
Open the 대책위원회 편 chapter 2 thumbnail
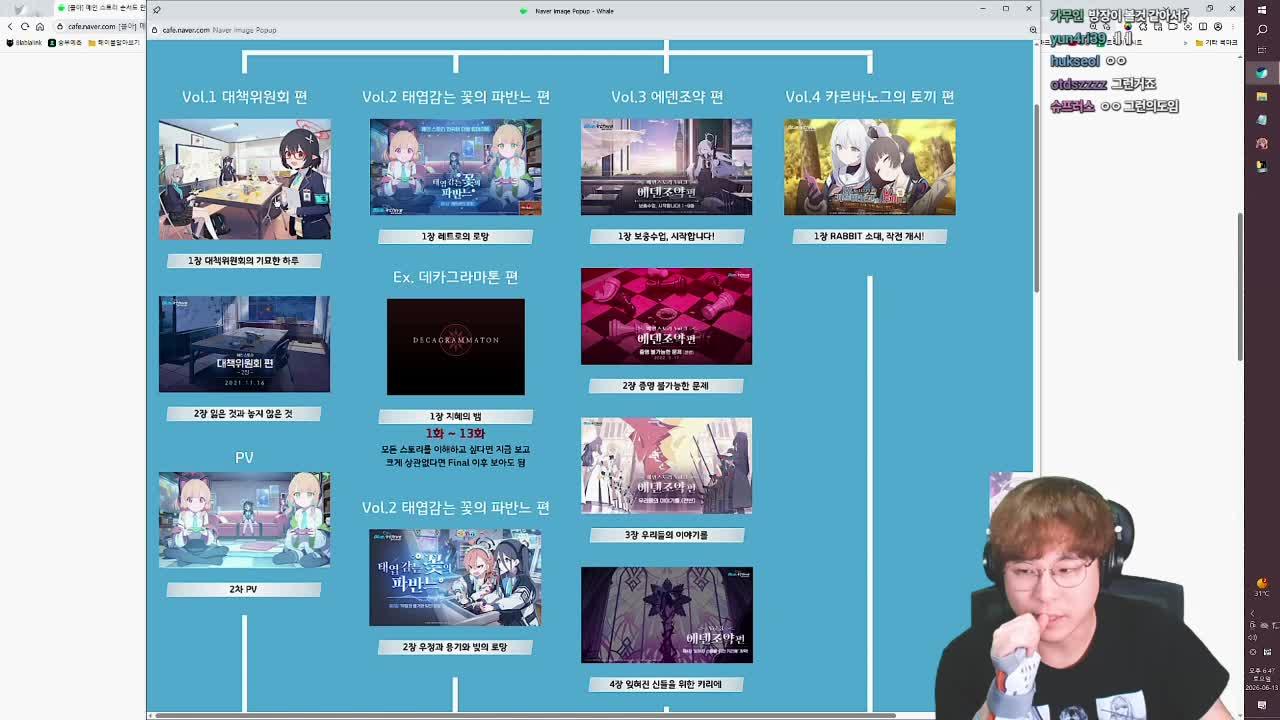click(x=244, y=344)
